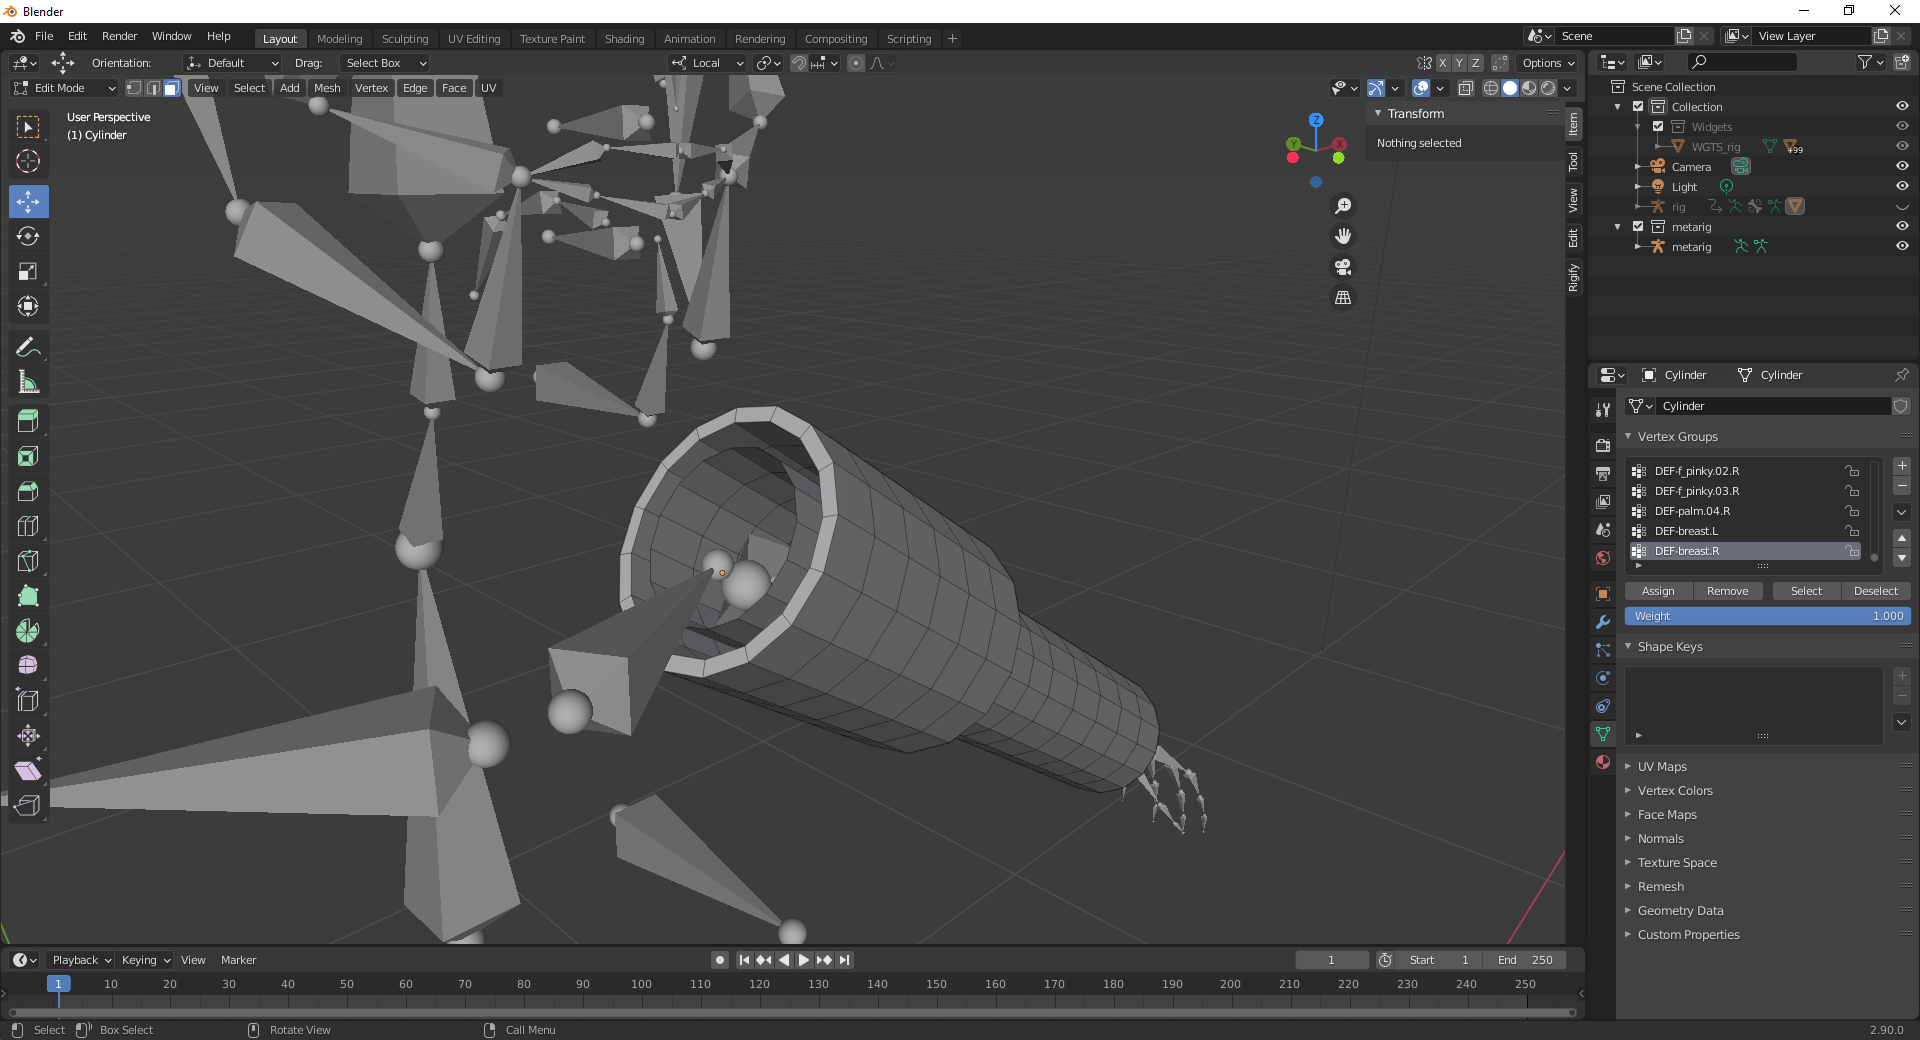This screenshot has width=1920, height=1040.
Task: Select the Select Box tool
Action: point(28,127)
